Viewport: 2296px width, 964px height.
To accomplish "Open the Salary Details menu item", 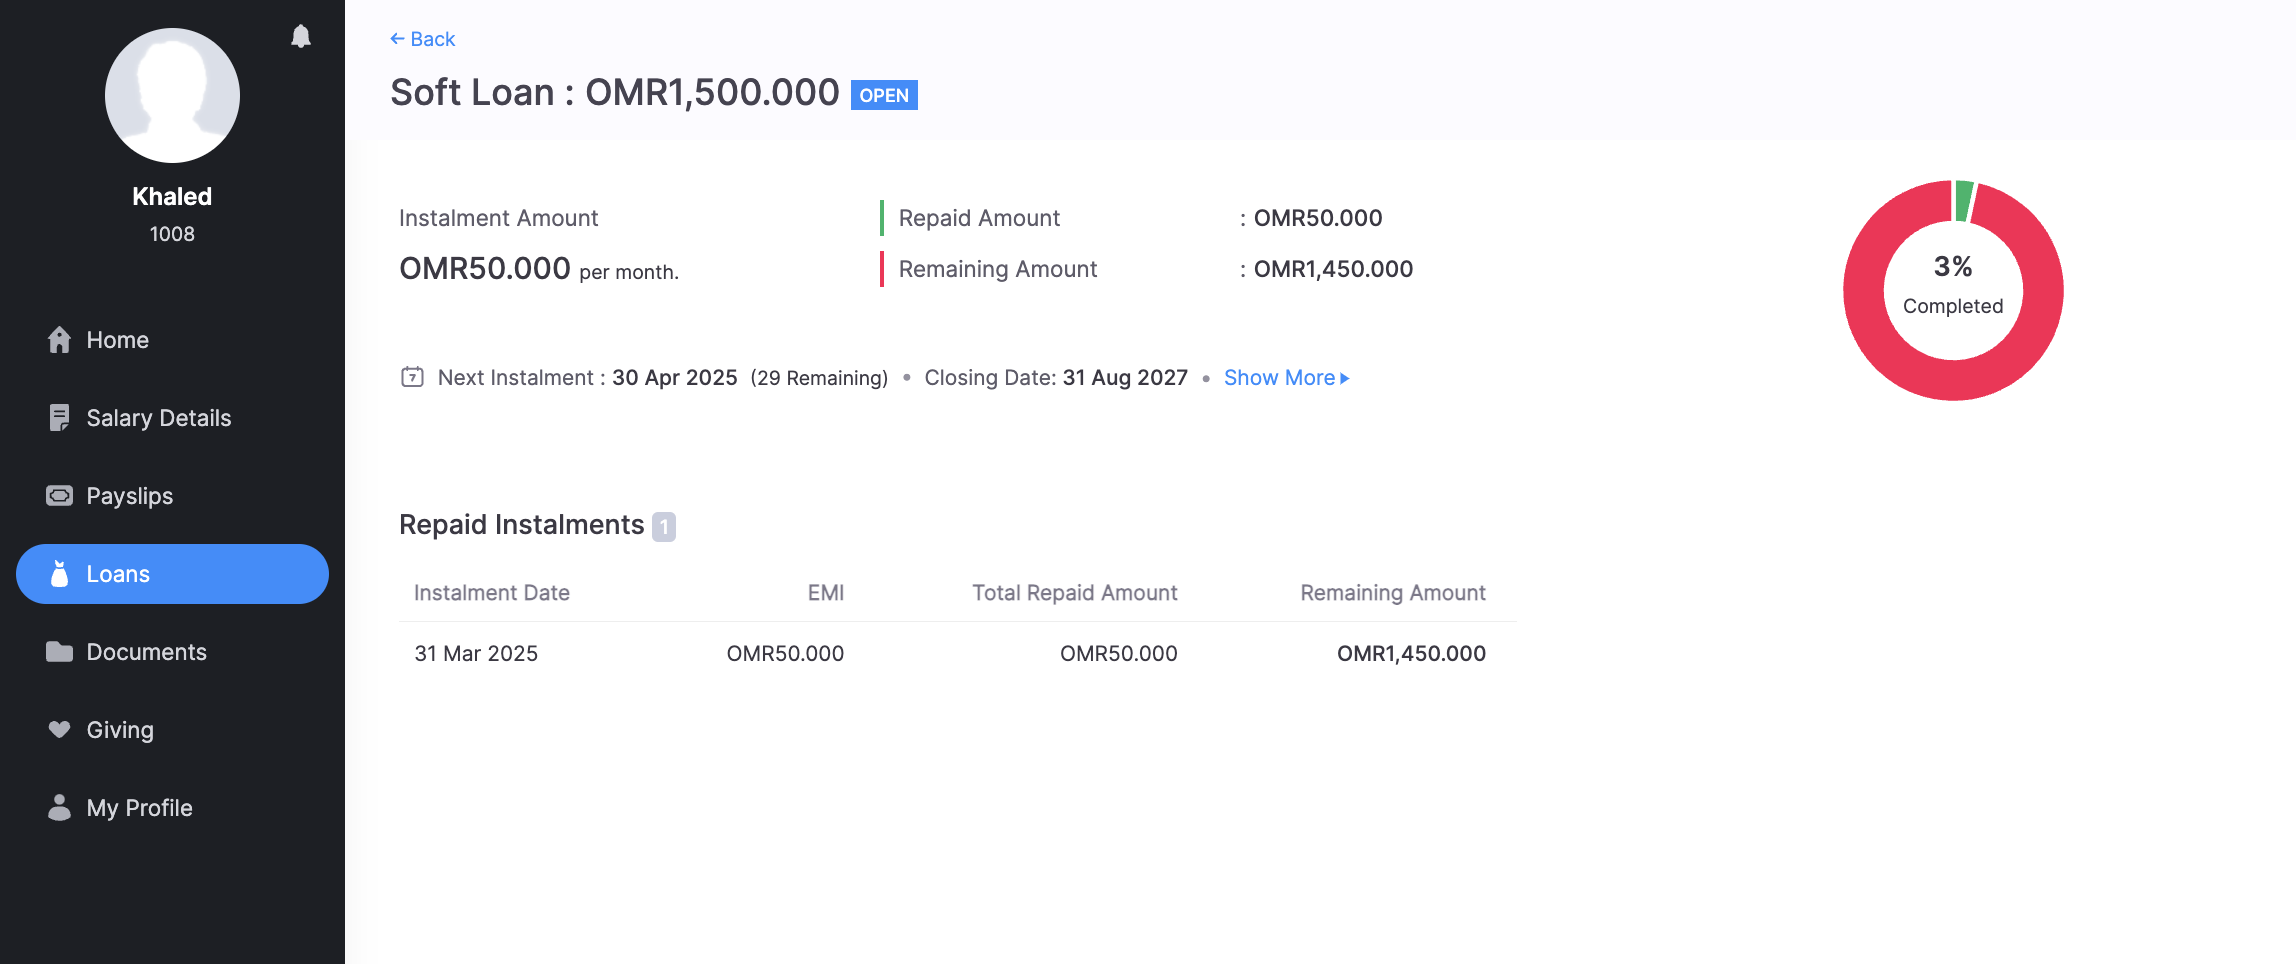I will pyautogui.click(x=158, y=418).
